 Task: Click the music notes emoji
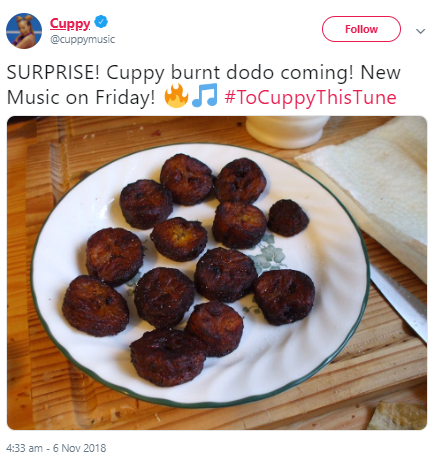point(205,95)
